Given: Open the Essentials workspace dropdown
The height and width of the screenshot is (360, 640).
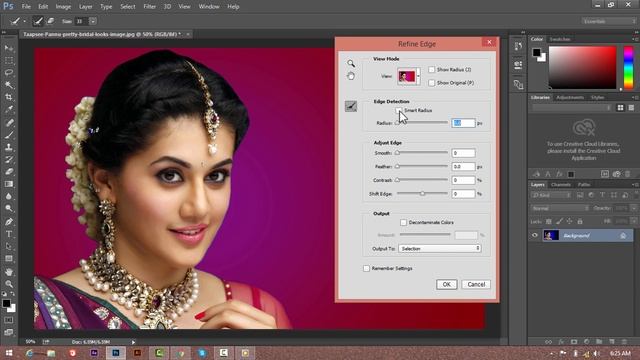Looking at the screenshot, I should coord(609,21).
